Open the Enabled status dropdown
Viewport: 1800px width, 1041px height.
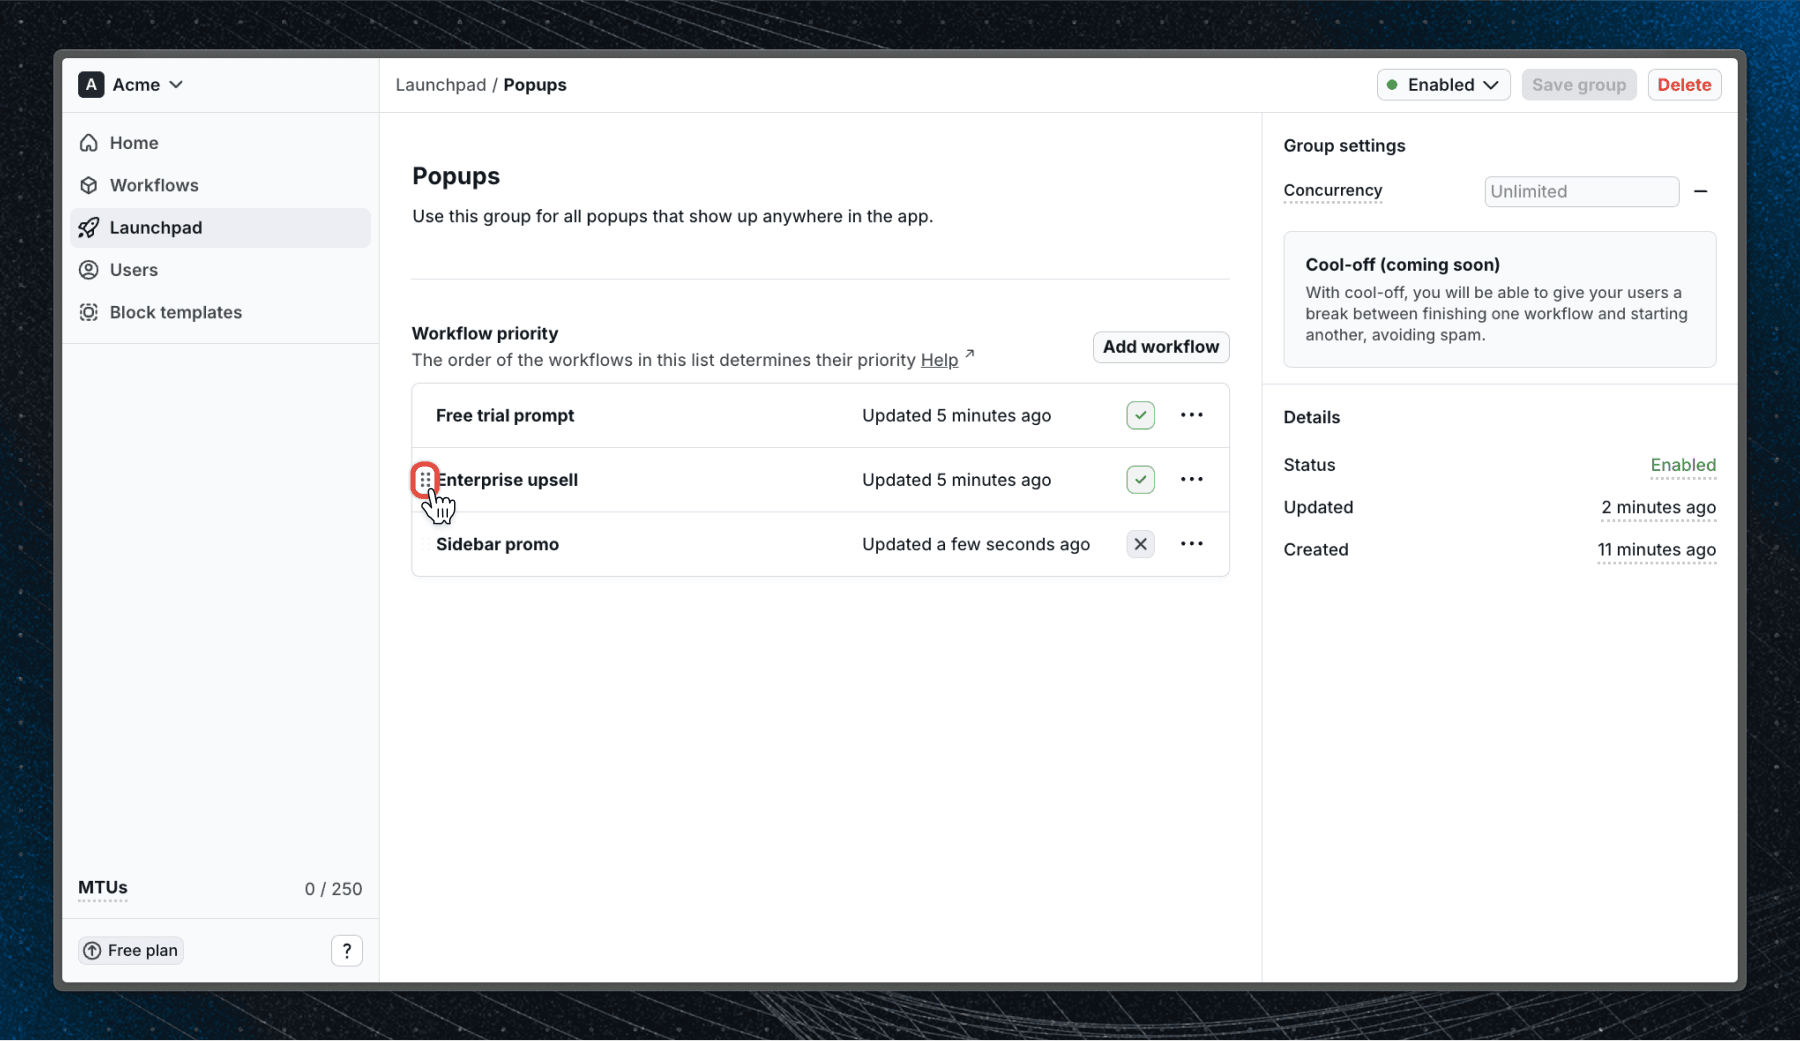tap(1443, 85)
